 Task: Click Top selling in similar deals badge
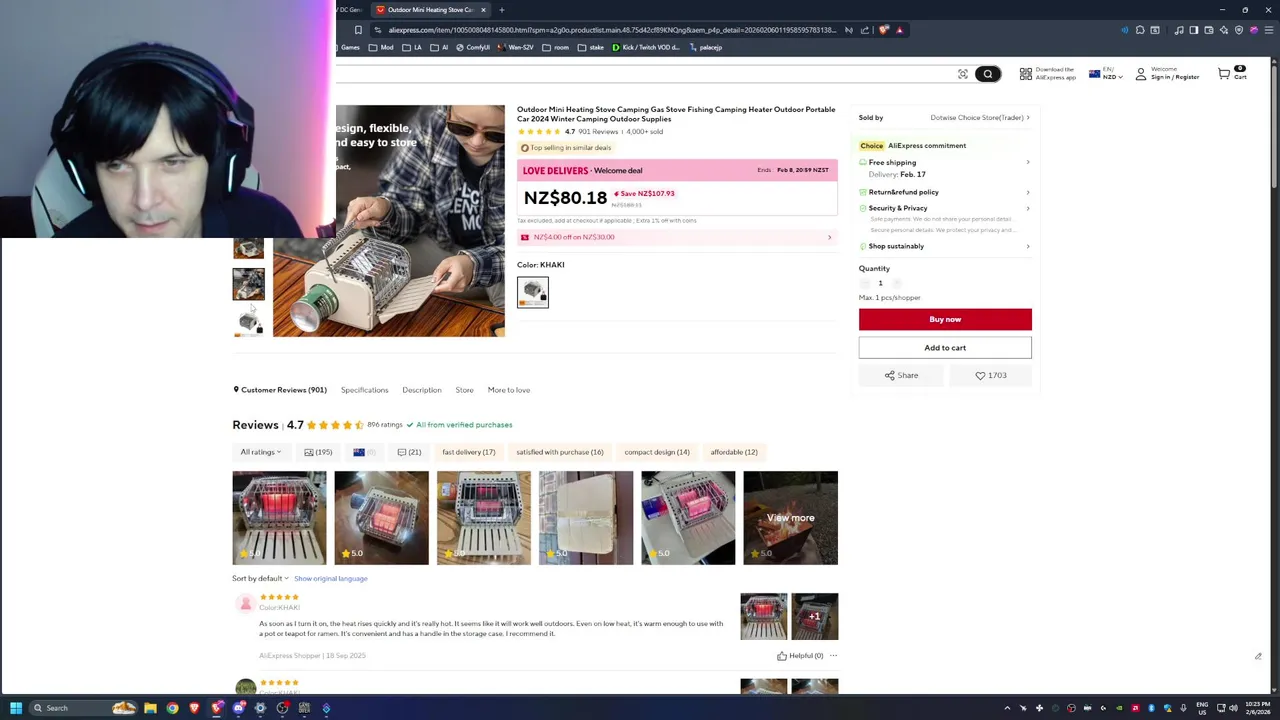point(565,148)
